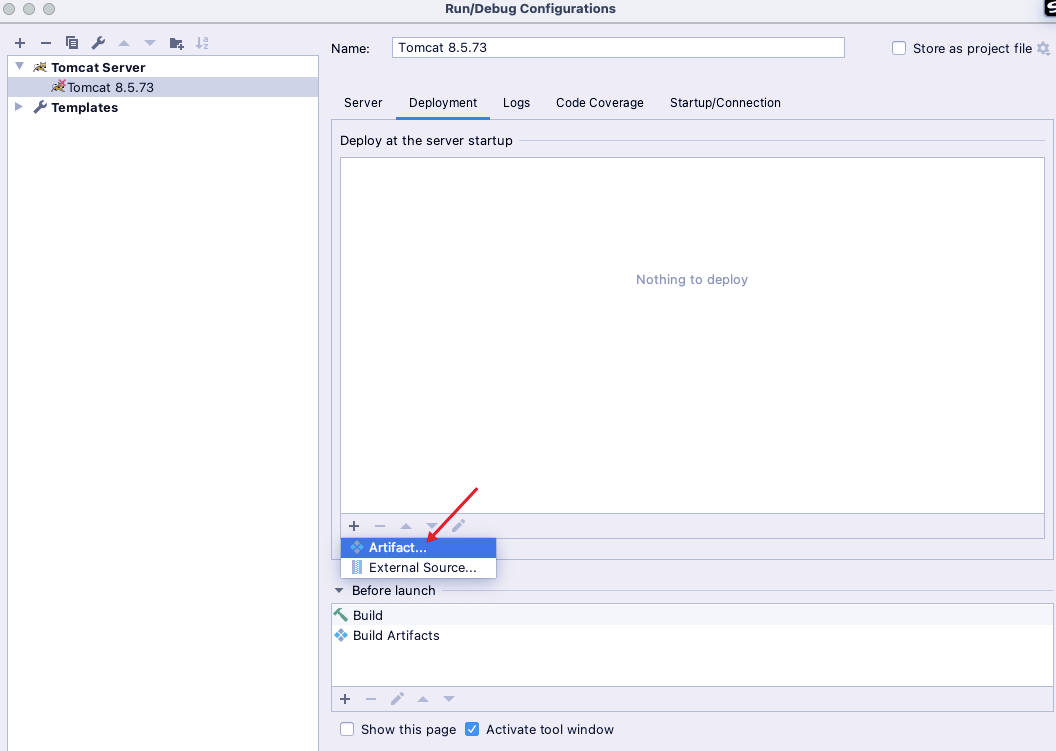Add deployment item with plus icon

354,526
